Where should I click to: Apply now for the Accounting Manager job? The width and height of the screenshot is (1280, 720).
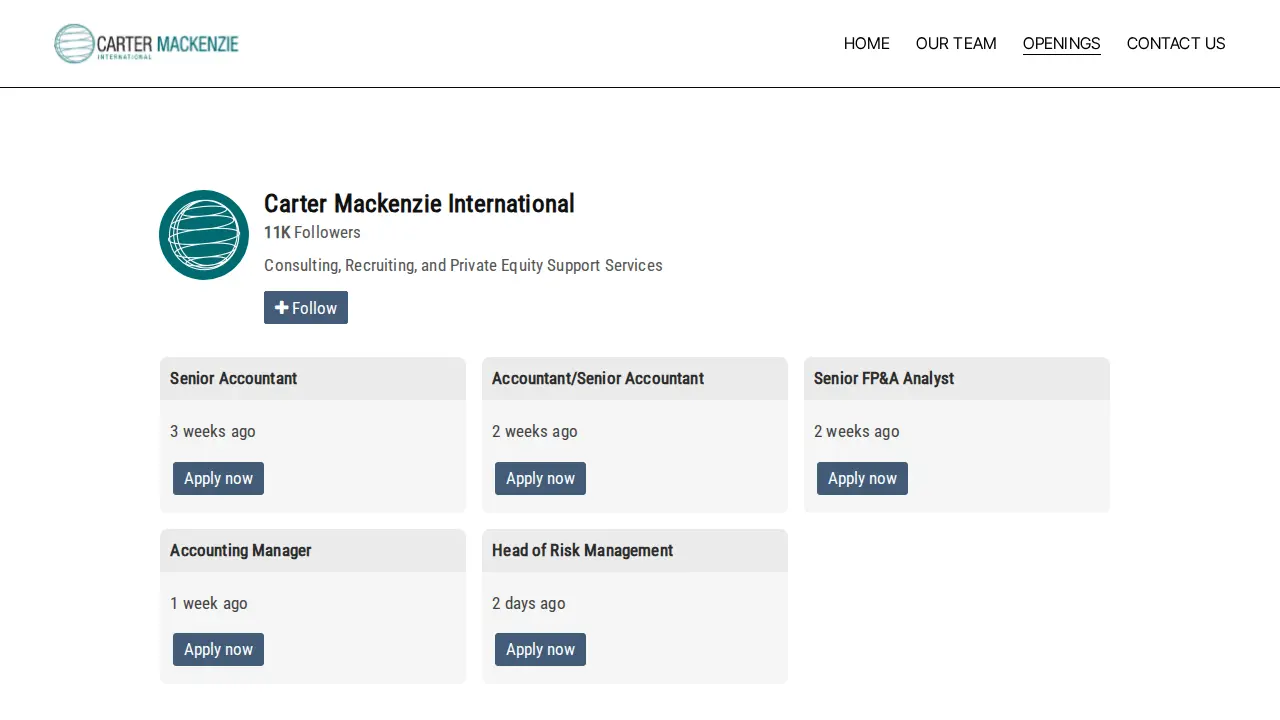point(218,649)
